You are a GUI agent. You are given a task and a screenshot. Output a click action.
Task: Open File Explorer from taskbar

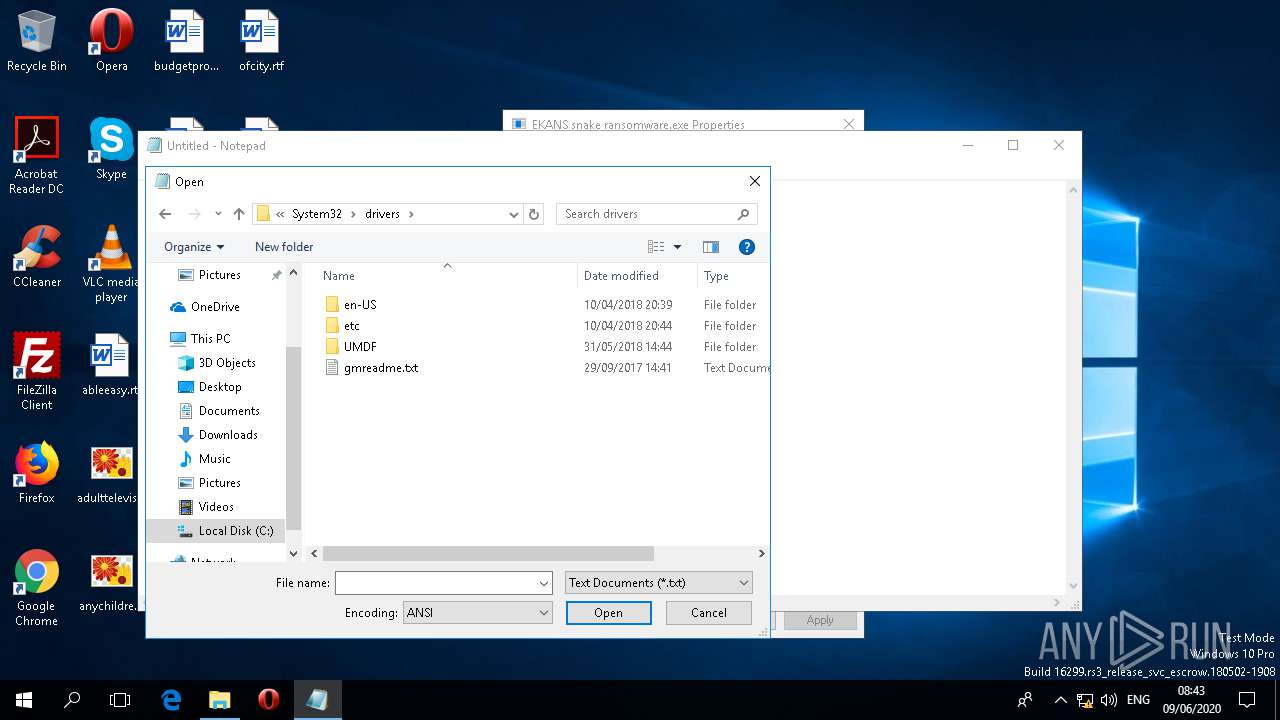click(219, 700)
